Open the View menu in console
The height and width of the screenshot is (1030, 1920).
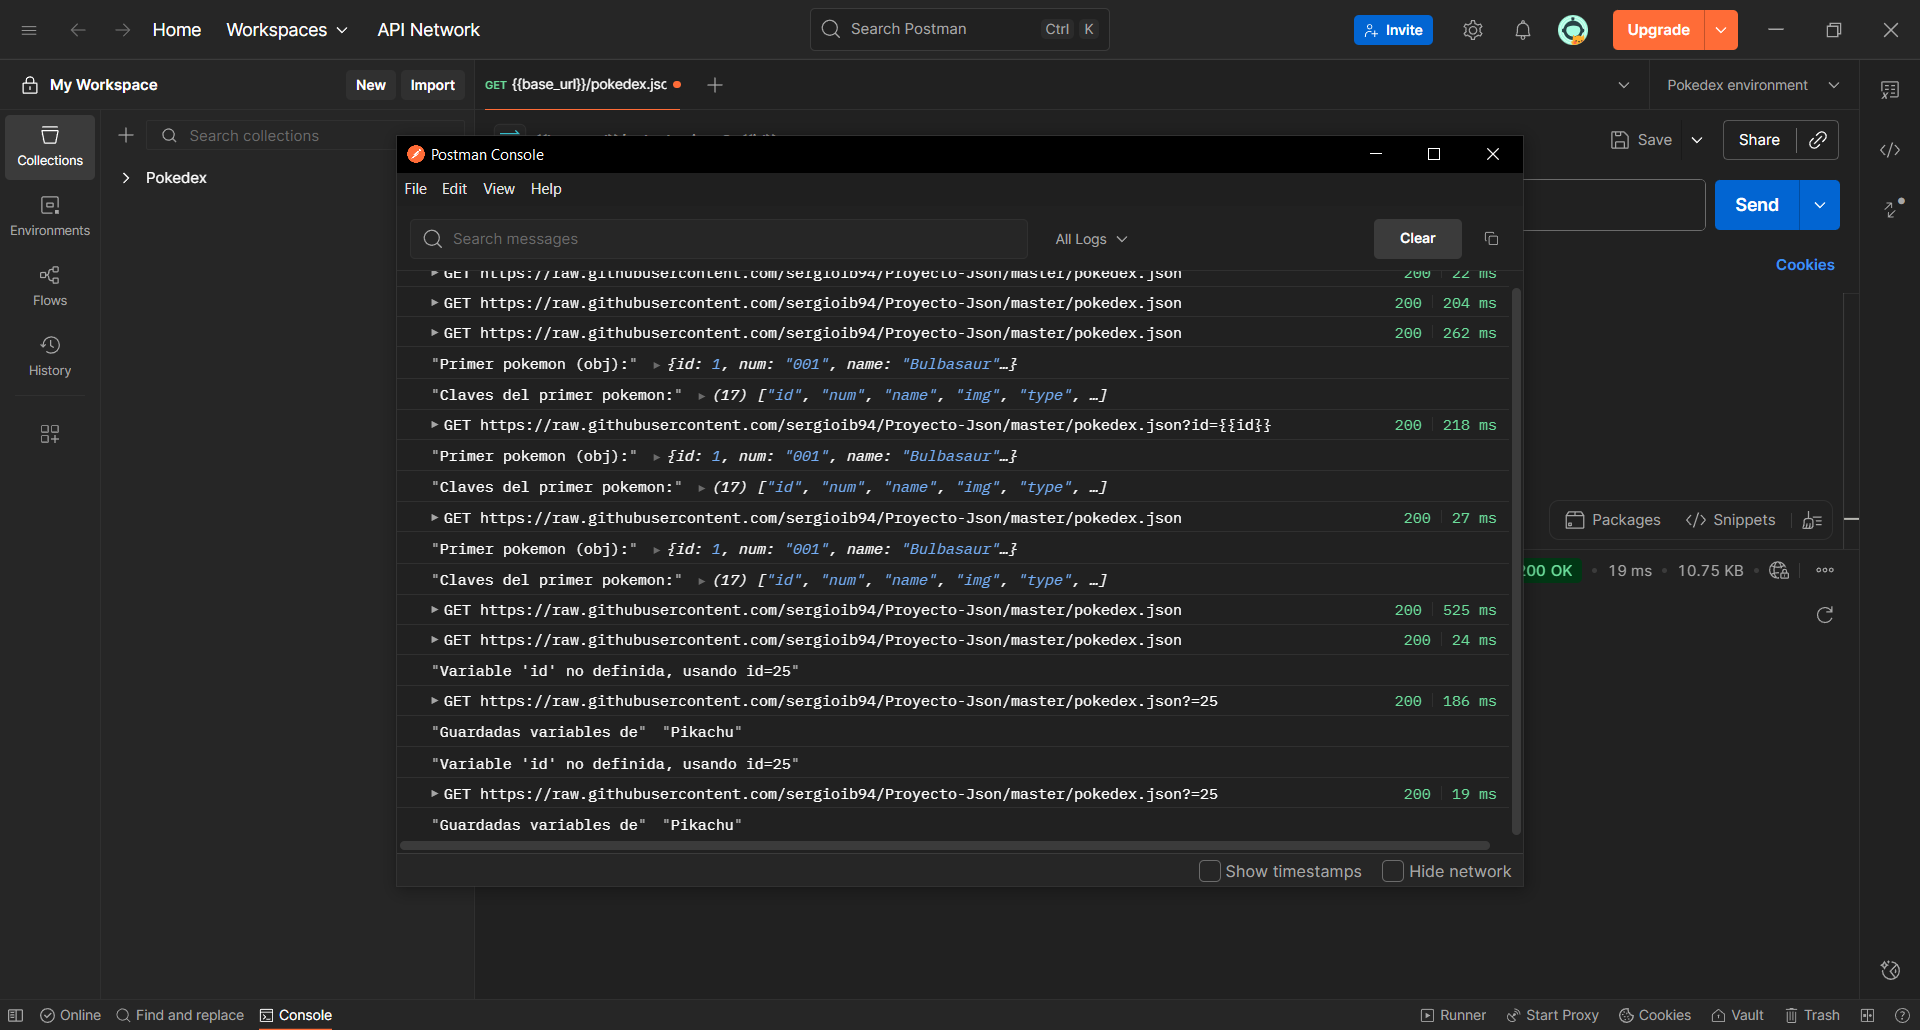[498, 189]
